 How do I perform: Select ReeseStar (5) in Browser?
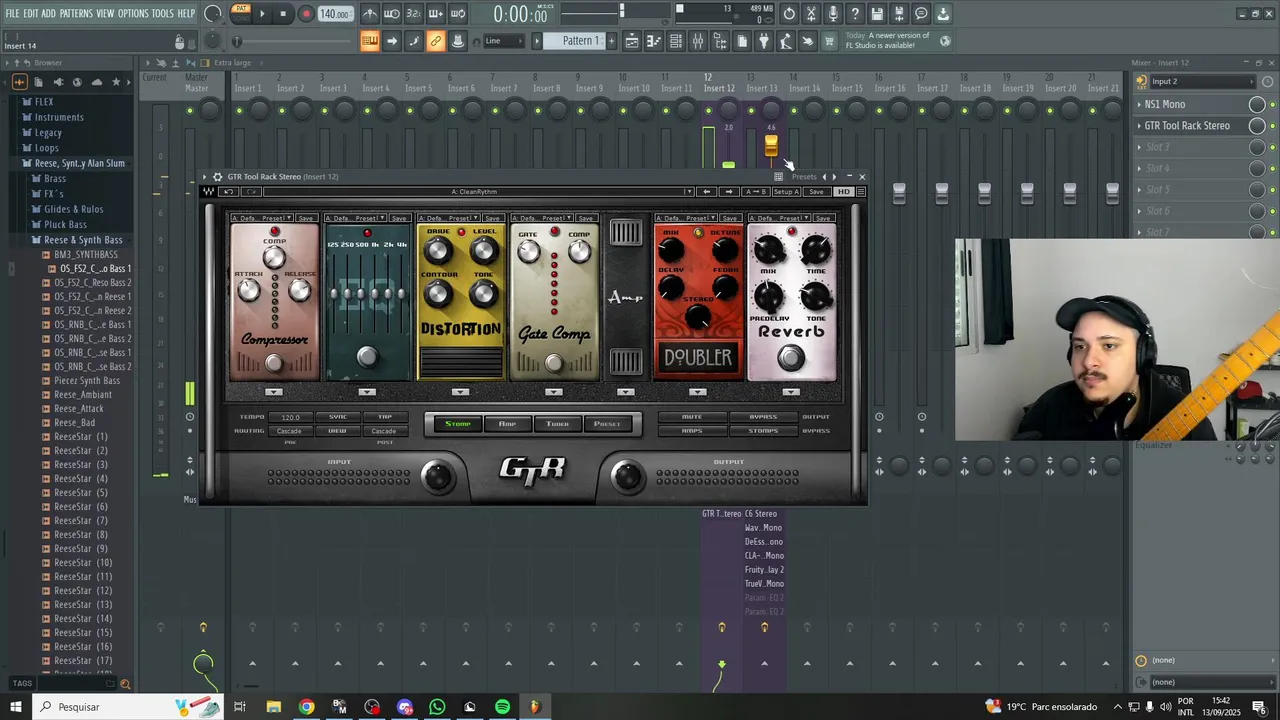click(81, 493)
